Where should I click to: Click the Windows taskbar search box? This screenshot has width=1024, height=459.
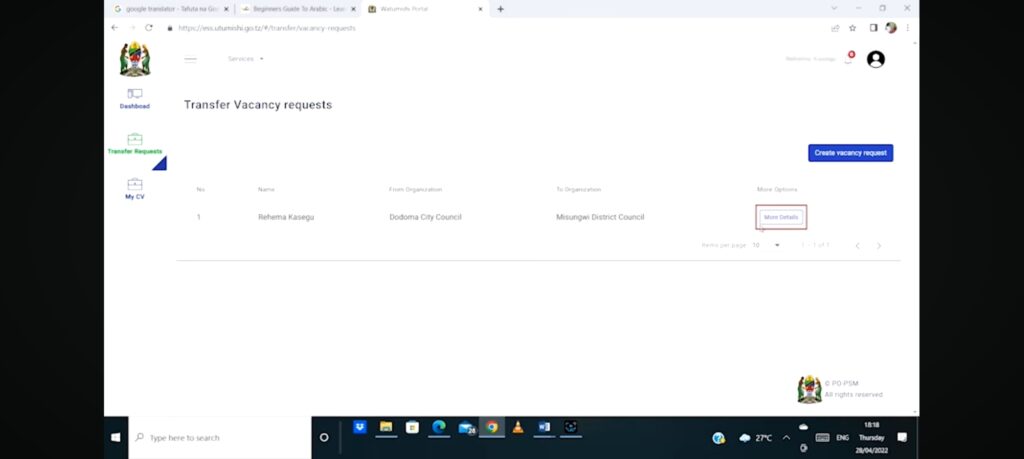[220, 438]
